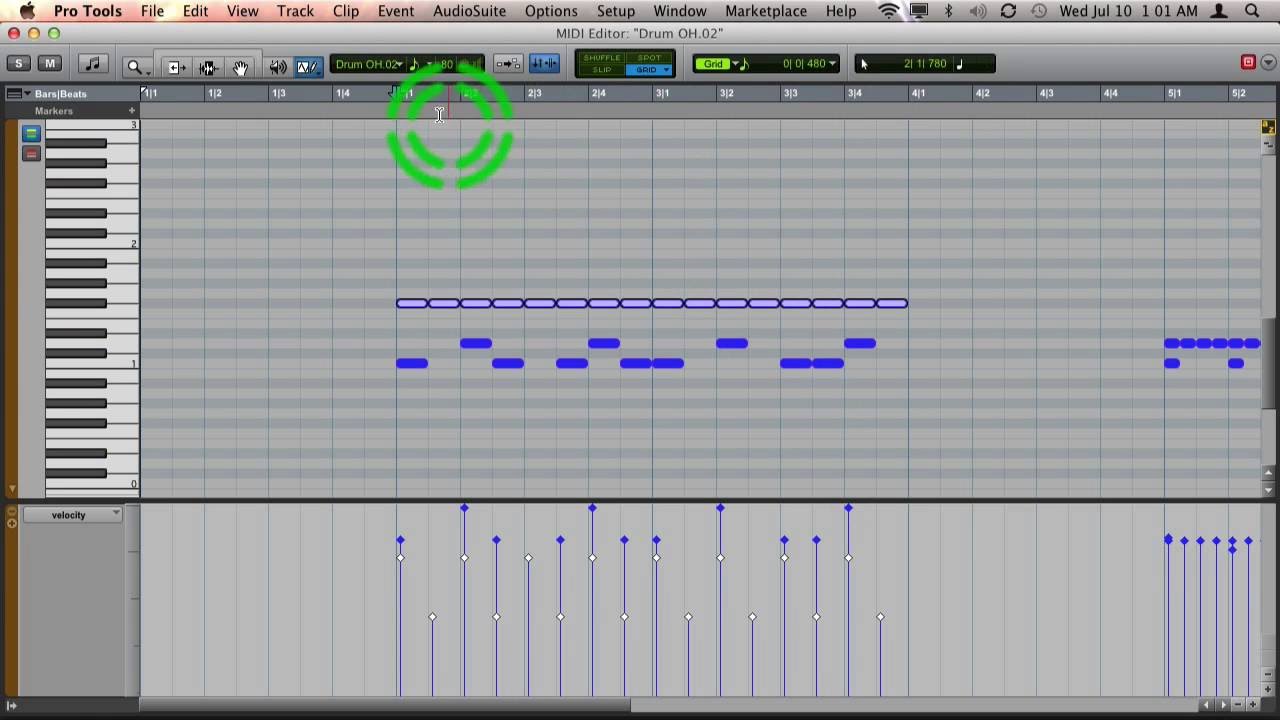Enable Grid edit mode
1280x720 pixels.
(649, 70)
